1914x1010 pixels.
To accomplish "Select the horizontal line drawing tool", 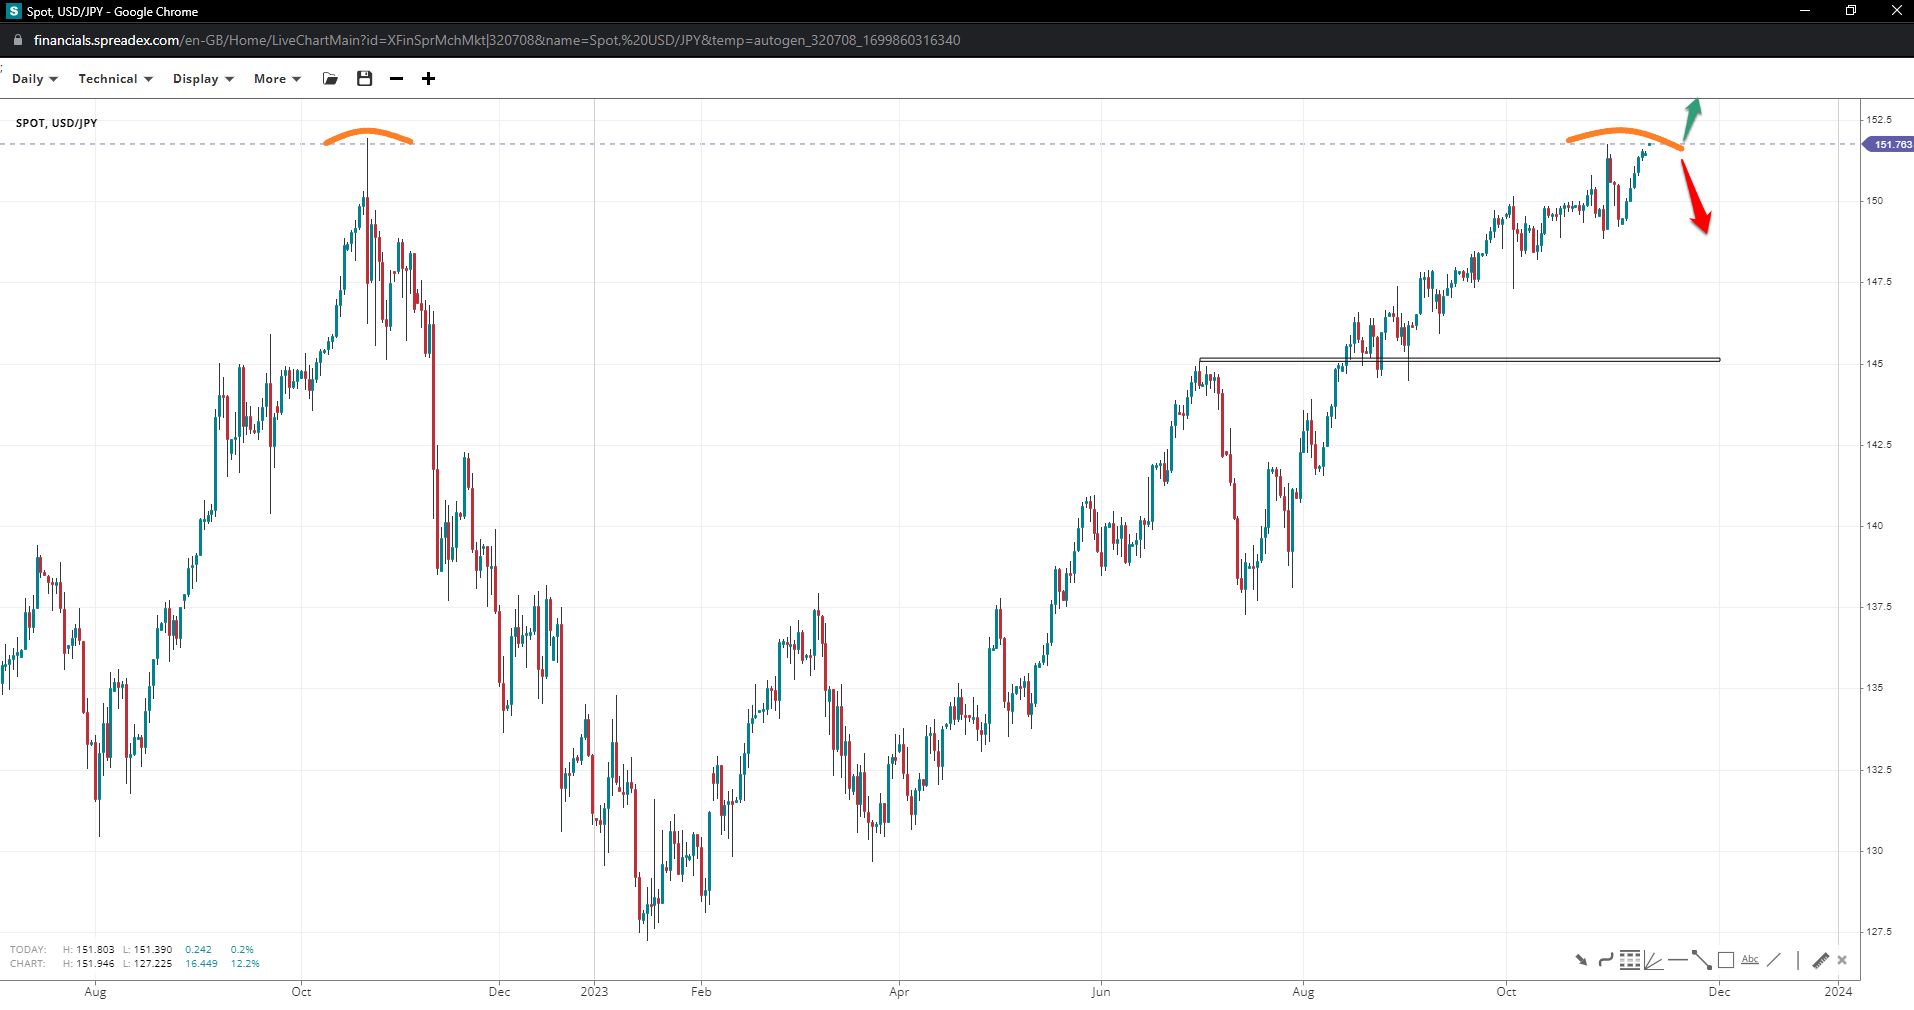I will point(1677,960).
